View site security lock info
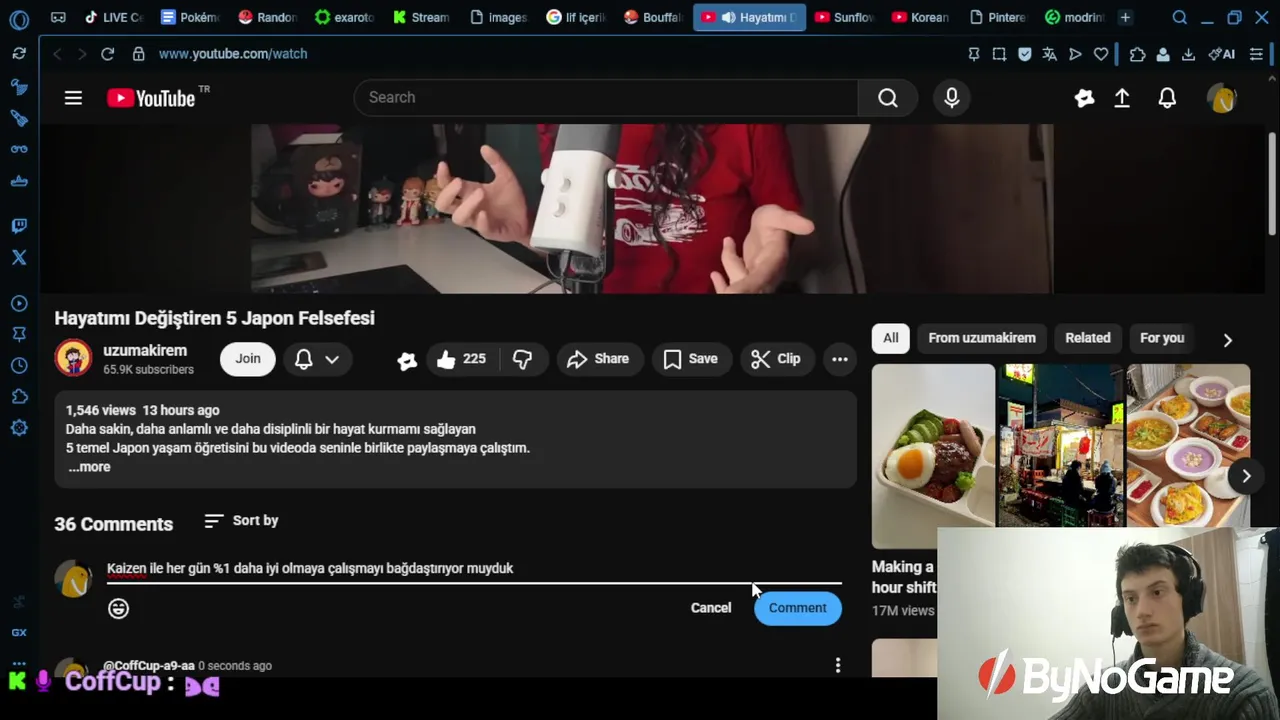Image resolution: width=1280 pixels, height=720 pixels. 138,54
